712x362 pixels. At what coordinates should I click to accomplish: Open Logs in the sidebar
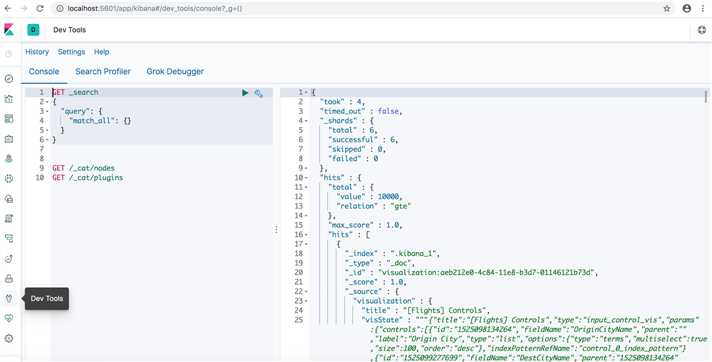coord(9,218)
